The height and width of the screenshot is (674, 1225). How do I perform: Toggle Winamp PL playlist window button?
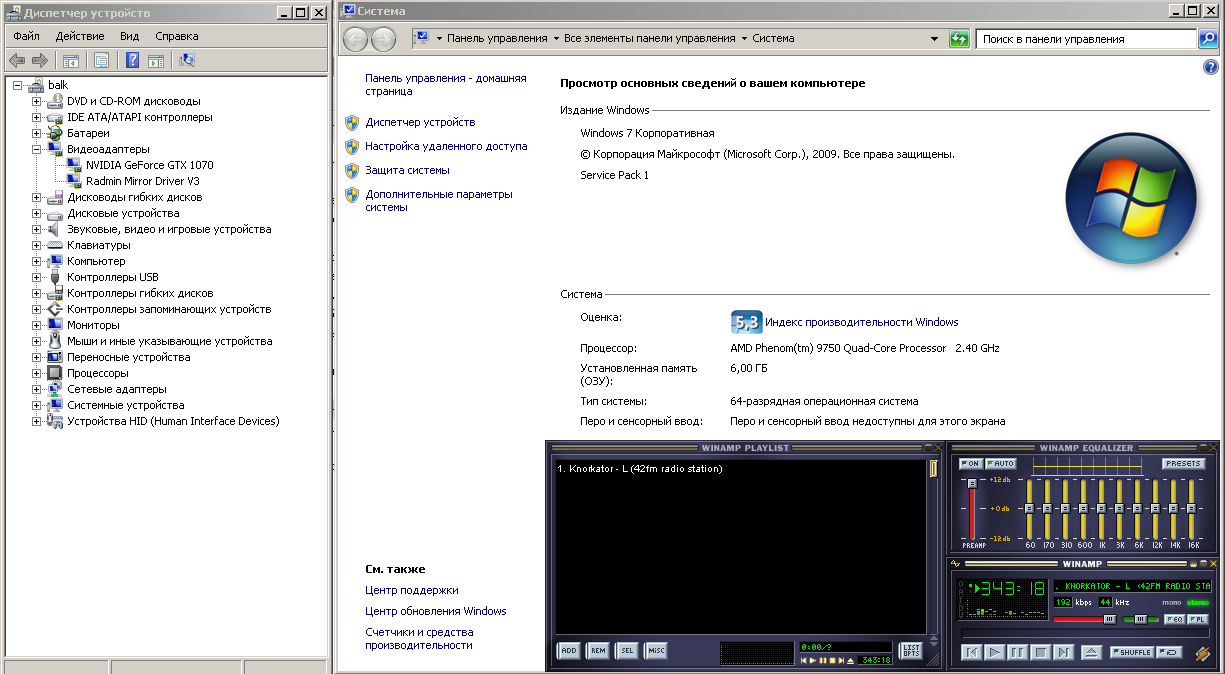[x=1198, y=619]
